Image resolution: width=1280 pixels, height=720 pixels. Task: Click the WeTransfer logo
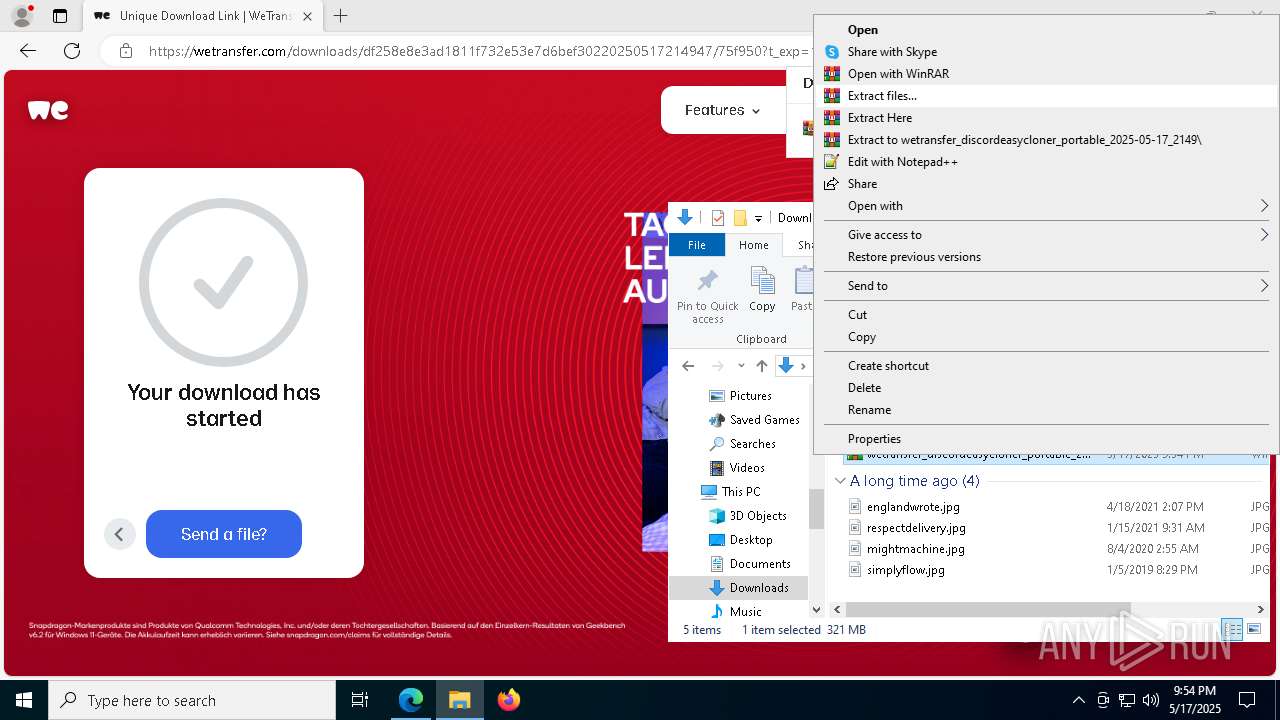point(48,110)
